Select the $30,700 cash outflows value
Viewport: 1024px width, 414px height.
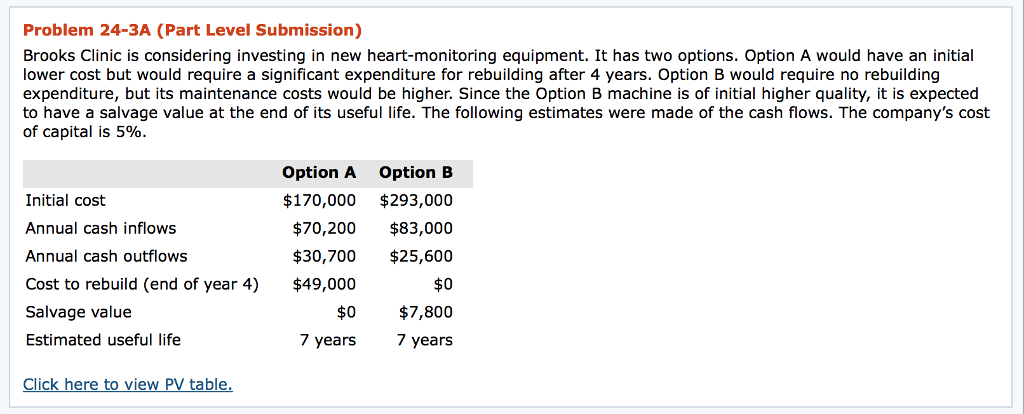324,256
